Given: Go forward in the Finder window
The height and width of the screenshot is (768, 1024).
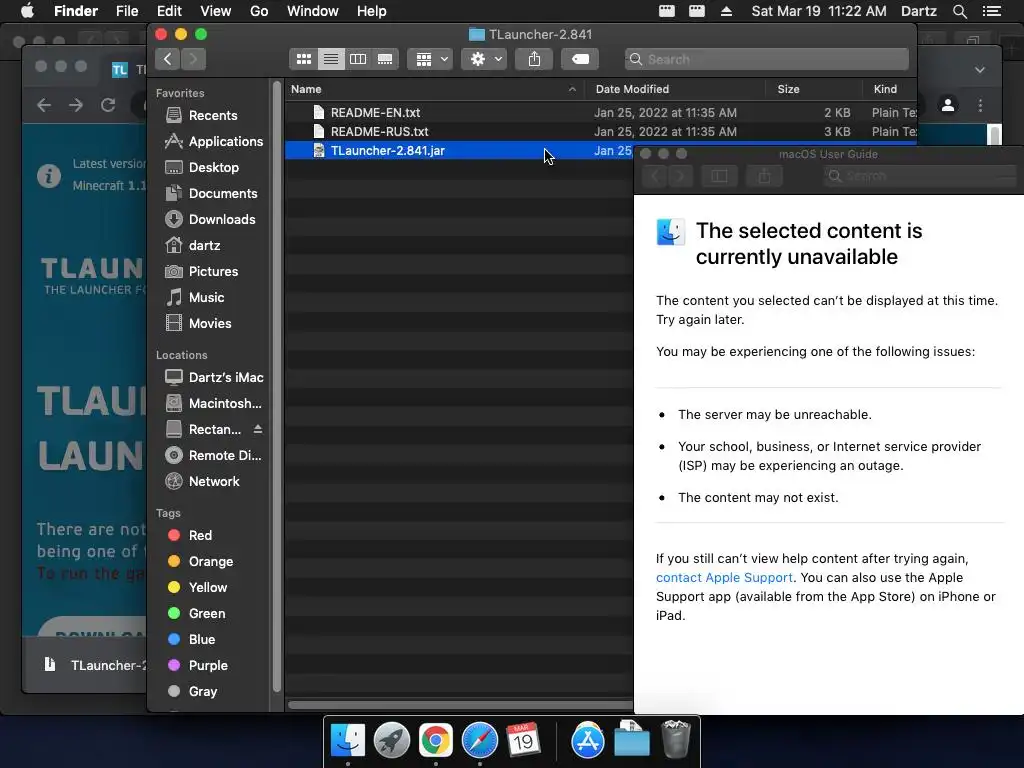Looking at the screenshot, I should [x=193, y=59].
